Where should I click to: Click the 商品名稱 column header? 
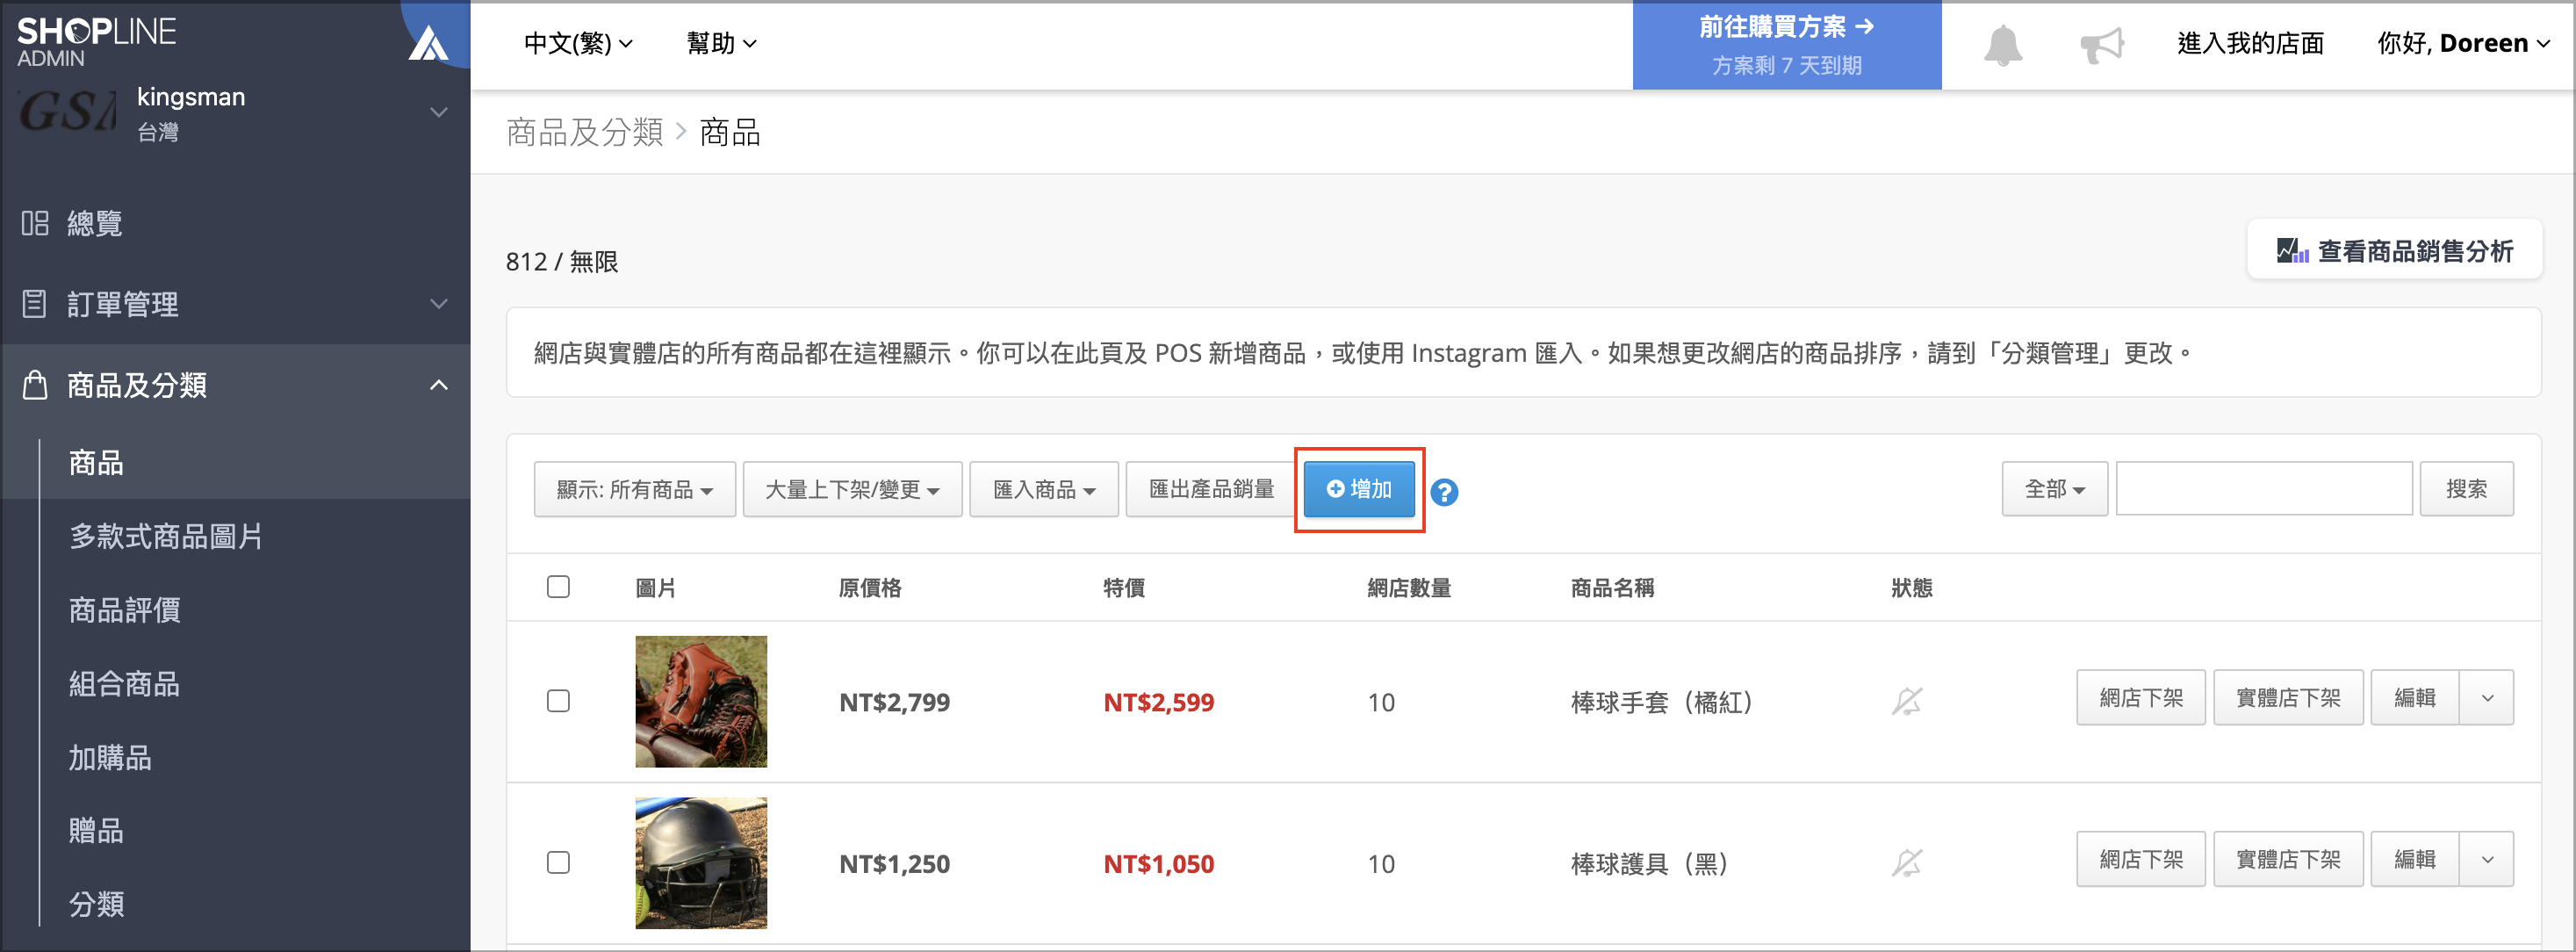point(1612,587)
